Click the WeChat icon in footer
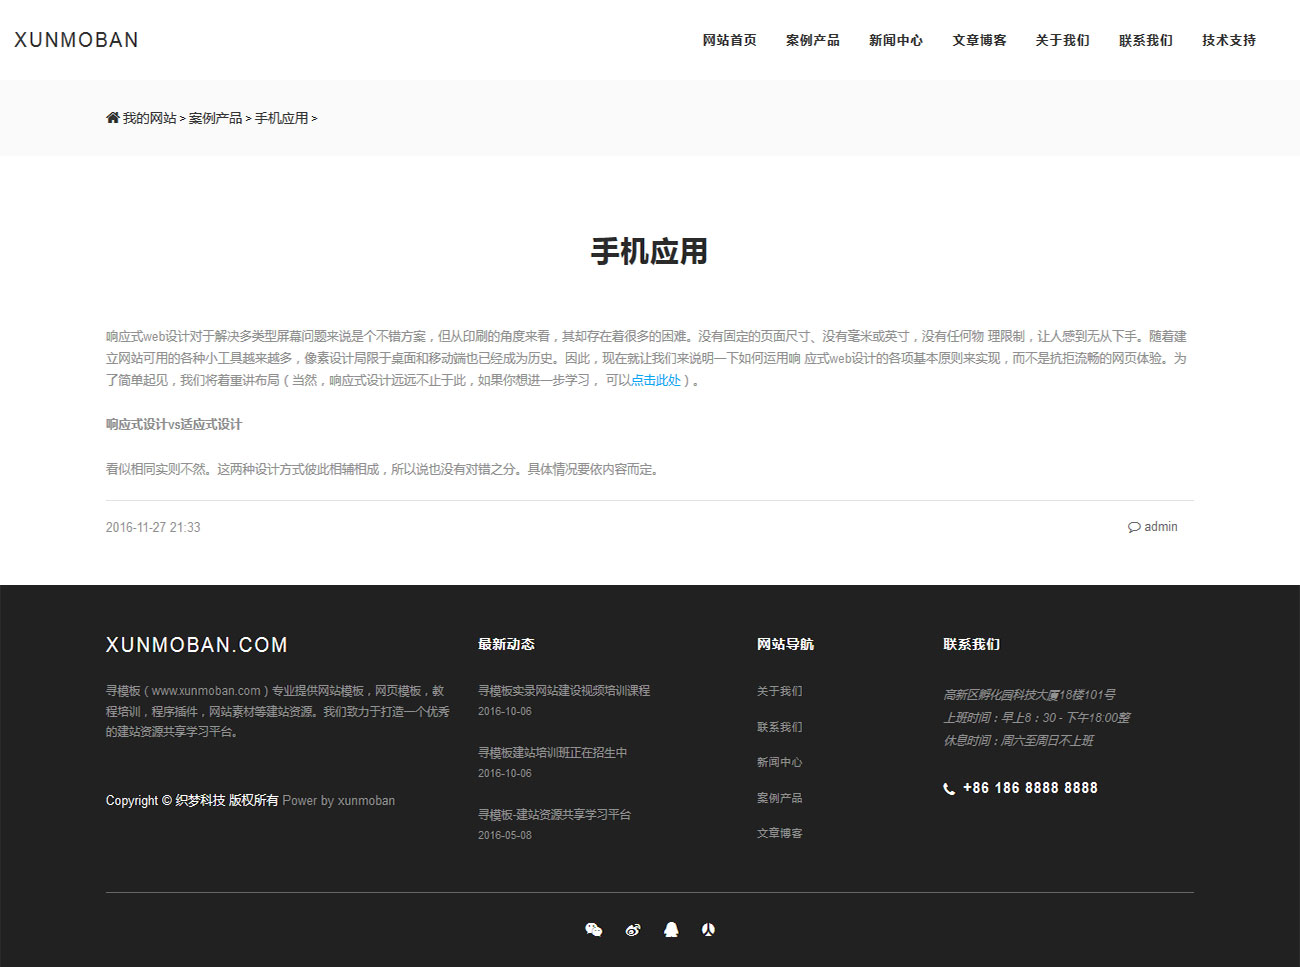Image resolution: width=1300 pixels, height=967 pixels. pos(593,930)
